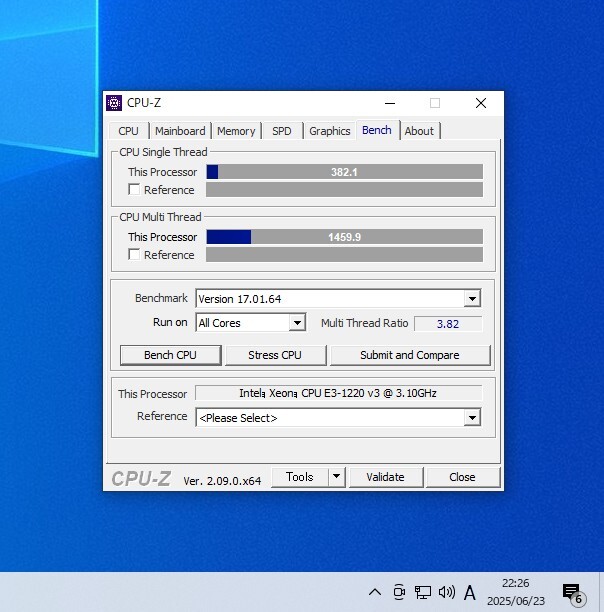Viewport: 604px width, 612px height.
Task: Select the Bench tab
Action: point(377,130)
